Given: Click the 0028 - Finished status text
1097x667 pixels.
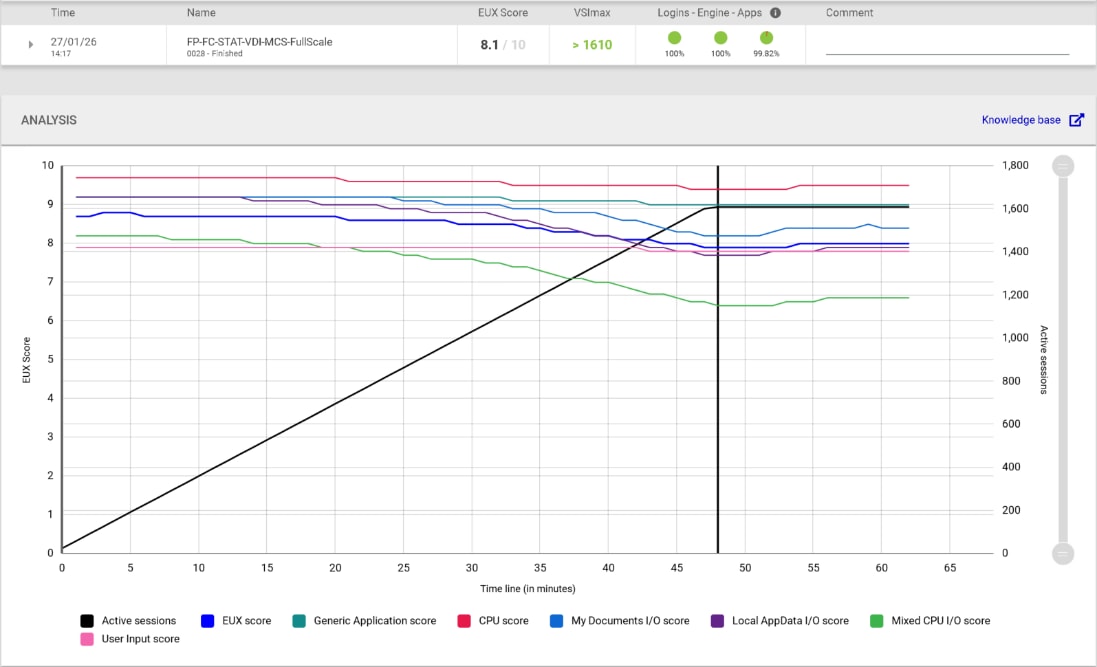Looking at the screenshot, I should [x=215, y=53].
